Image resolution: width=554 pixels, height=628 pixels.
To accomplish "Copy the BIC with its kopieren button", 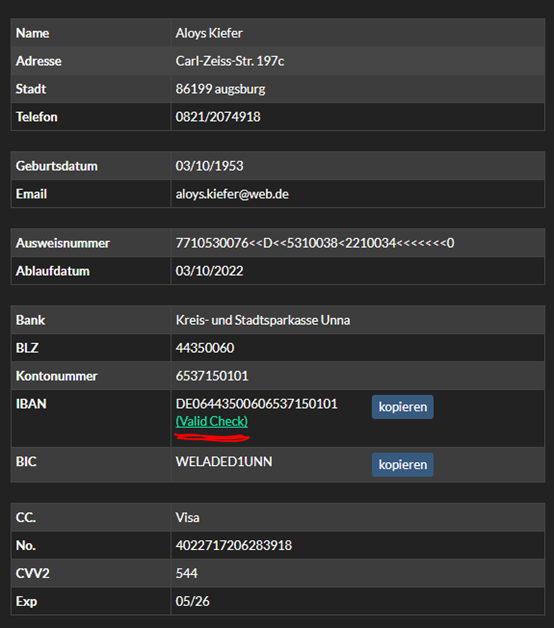I will point(402,465).
